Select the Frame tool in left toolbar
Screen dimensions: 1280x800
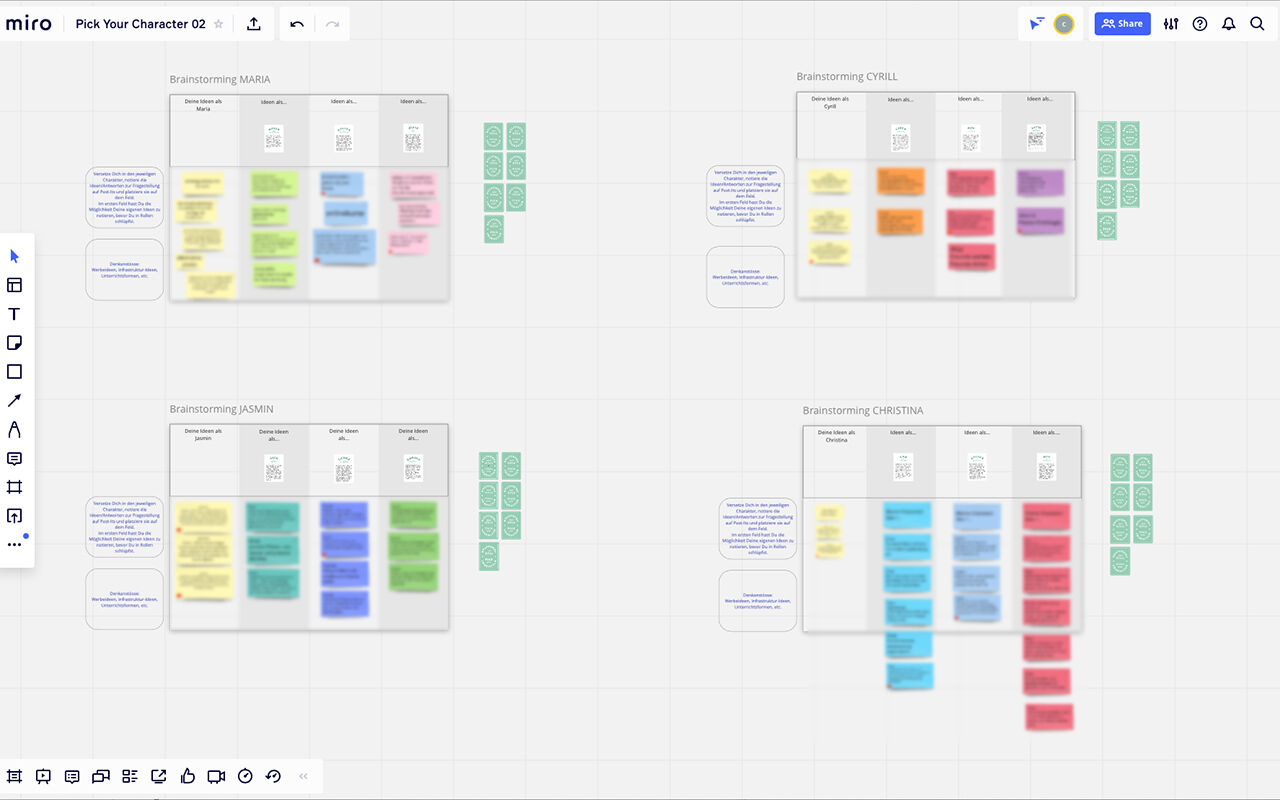[15, 487]
